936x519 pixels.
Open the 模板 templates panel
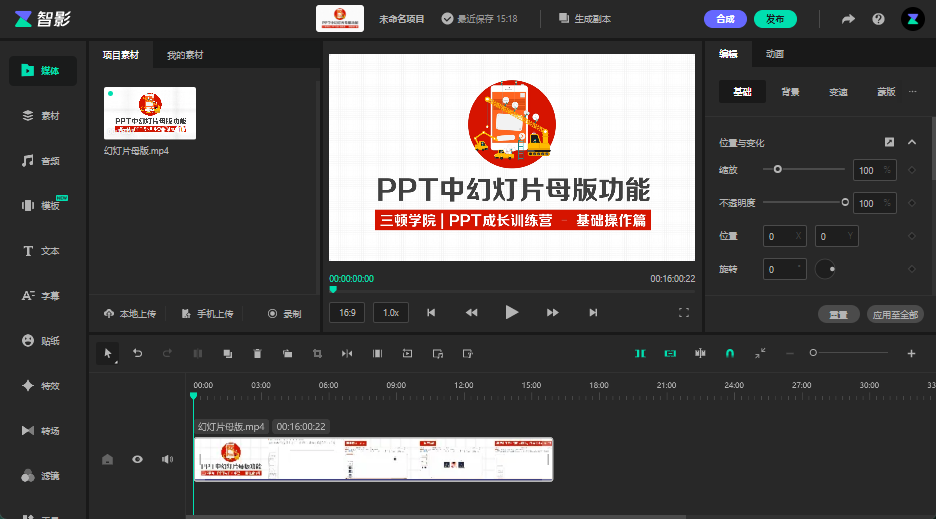[x=41, y=205]
